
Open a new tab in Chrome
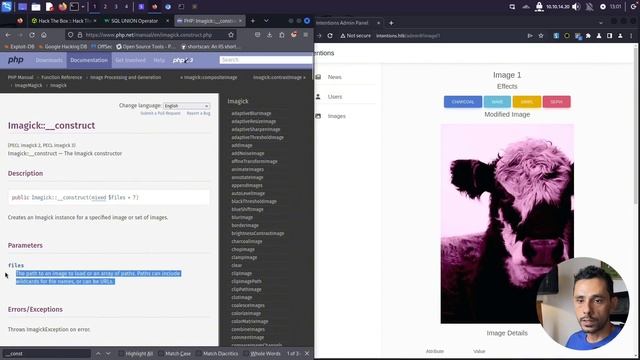tap(391, 23)
